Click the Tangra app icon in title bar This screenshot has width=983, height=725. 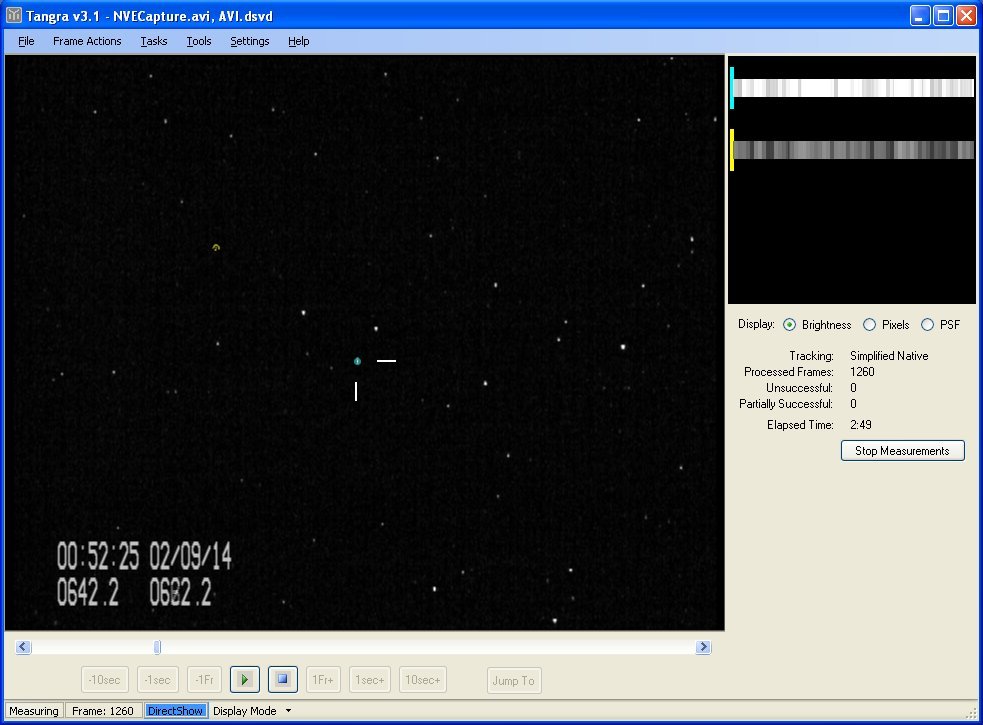14,16
